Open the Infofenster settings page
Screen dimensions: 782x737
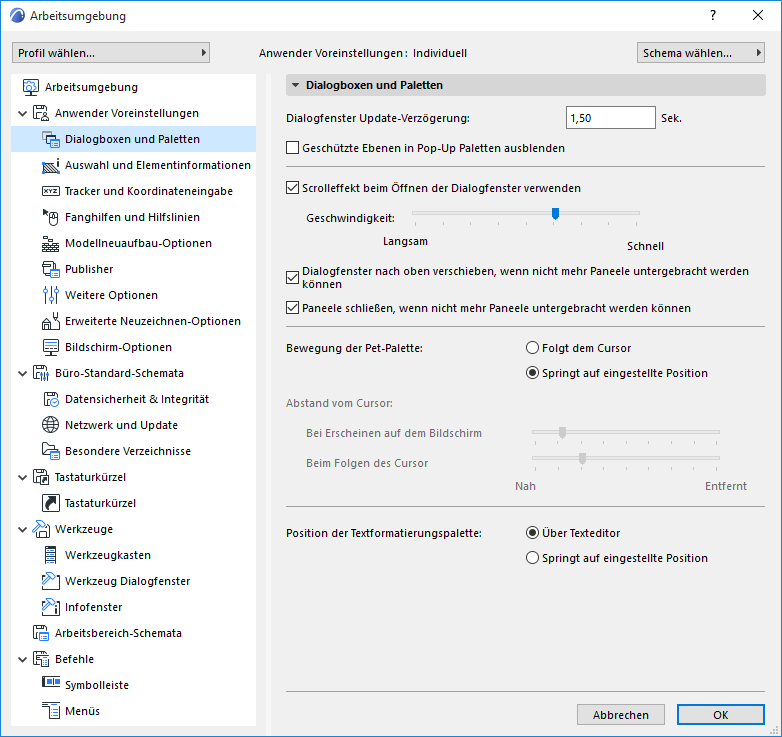(93, 607)
